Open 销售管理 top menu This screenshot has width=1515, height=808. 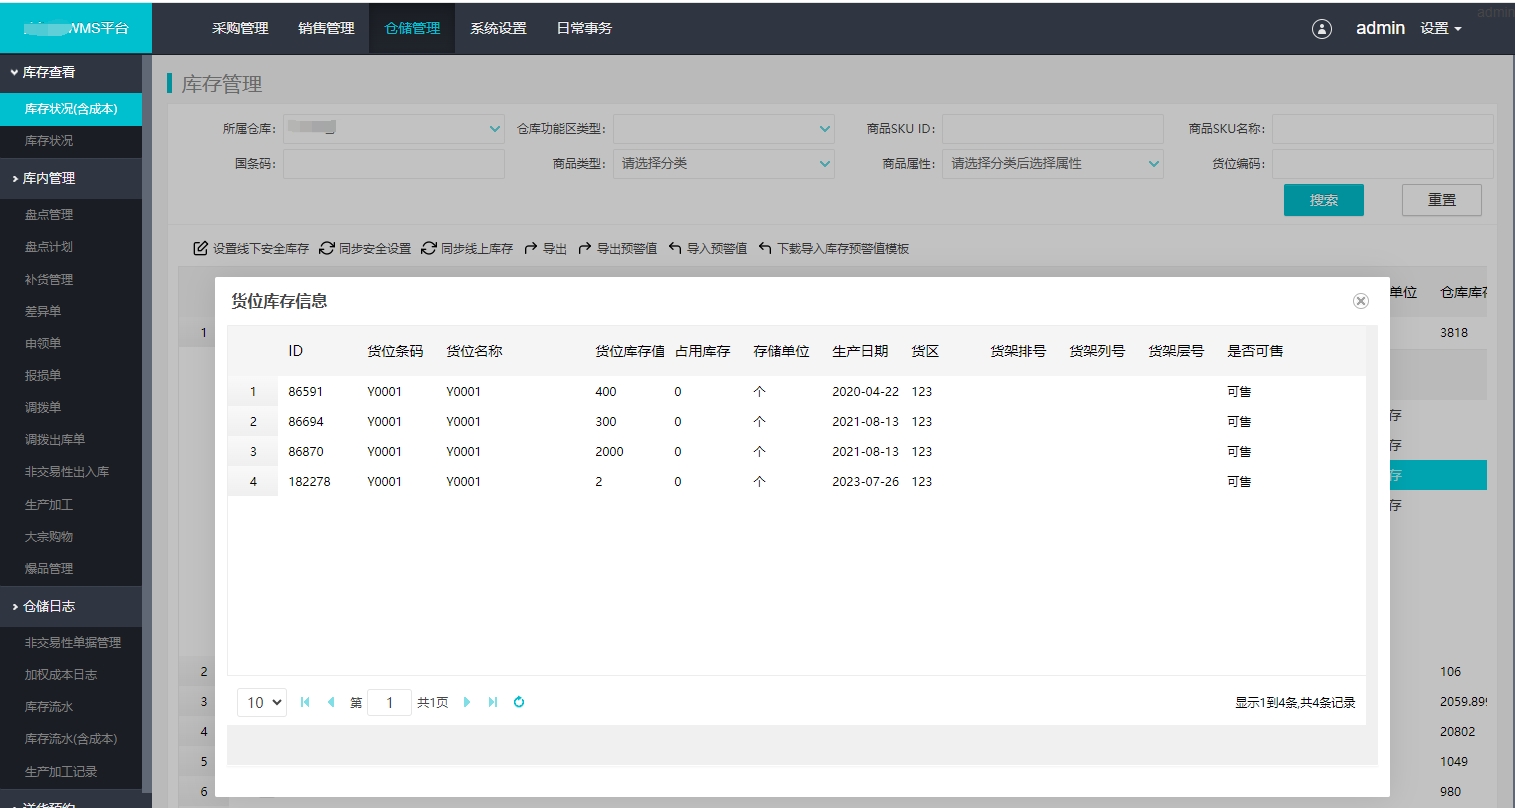click(326, 29)
